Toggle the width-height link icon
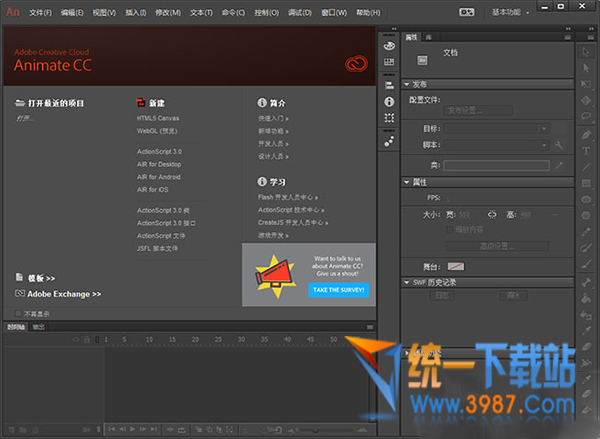Viewport: 600px width, 439px height. 492,215
